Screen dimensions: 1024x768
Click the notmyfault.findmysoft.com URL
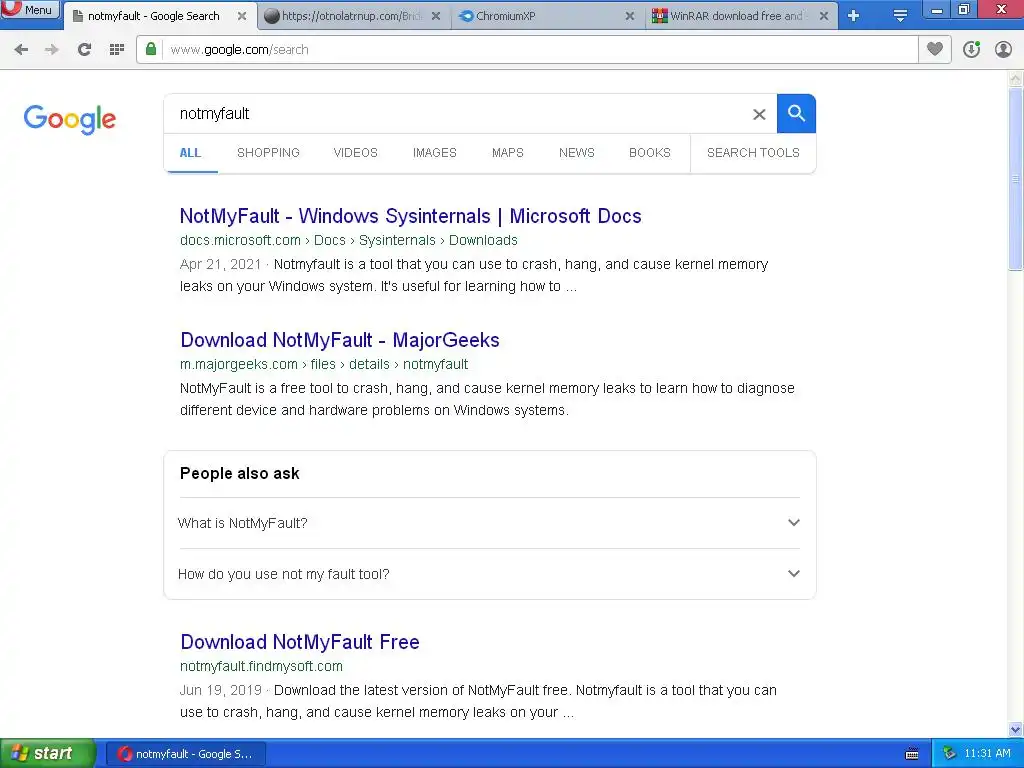pyautogui.click(x=261, y=666)
